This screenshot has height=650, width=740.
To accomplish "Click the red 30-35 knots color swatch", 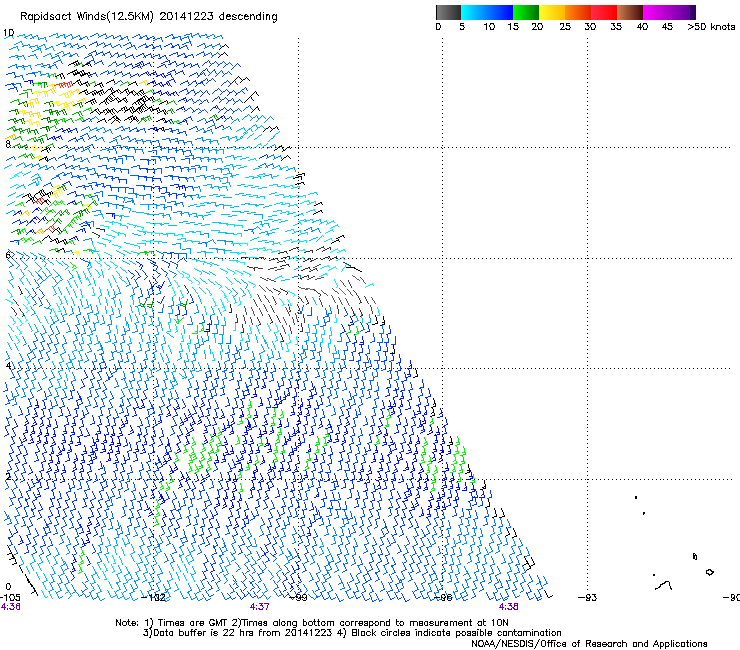I will click(604, 12).
